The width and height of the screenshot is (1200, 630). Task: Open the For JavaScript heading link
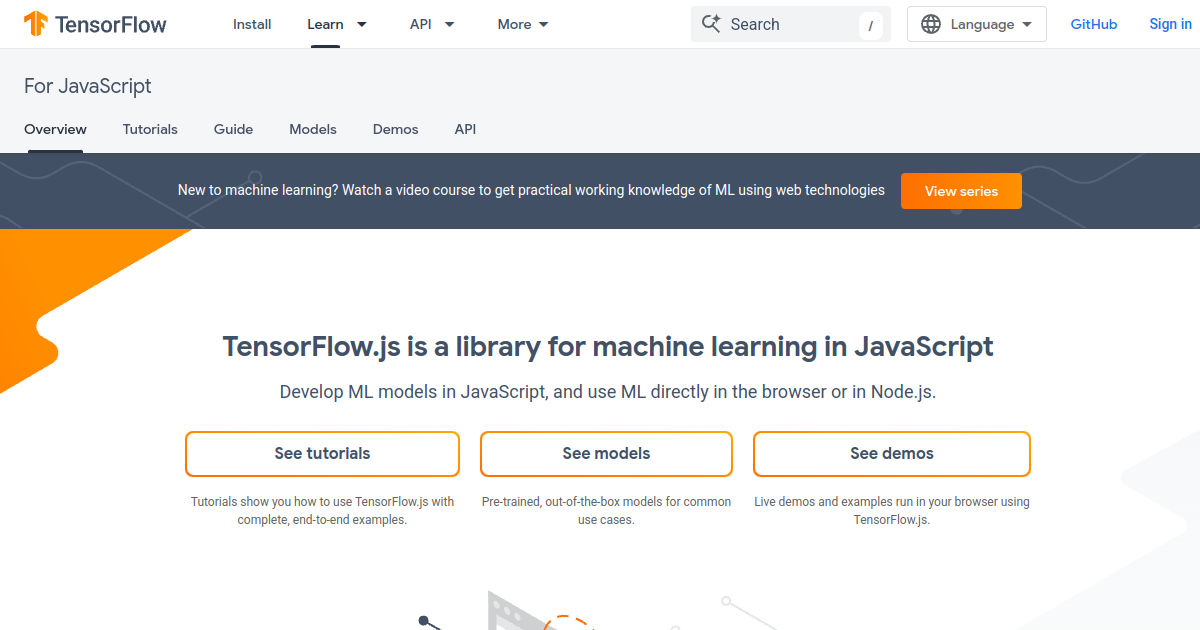click(88, 86)
